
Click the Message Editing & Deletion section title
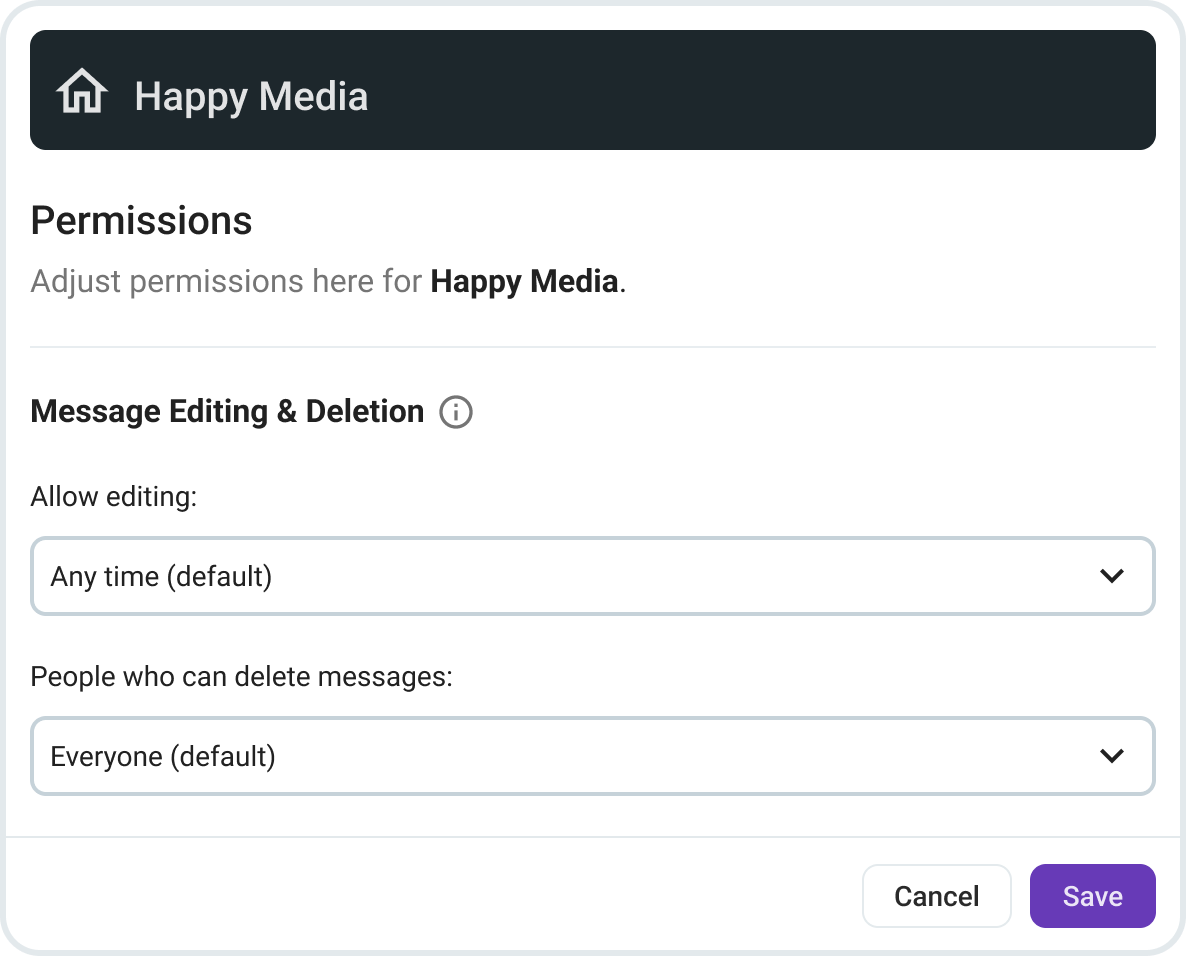tap(227, 411)
